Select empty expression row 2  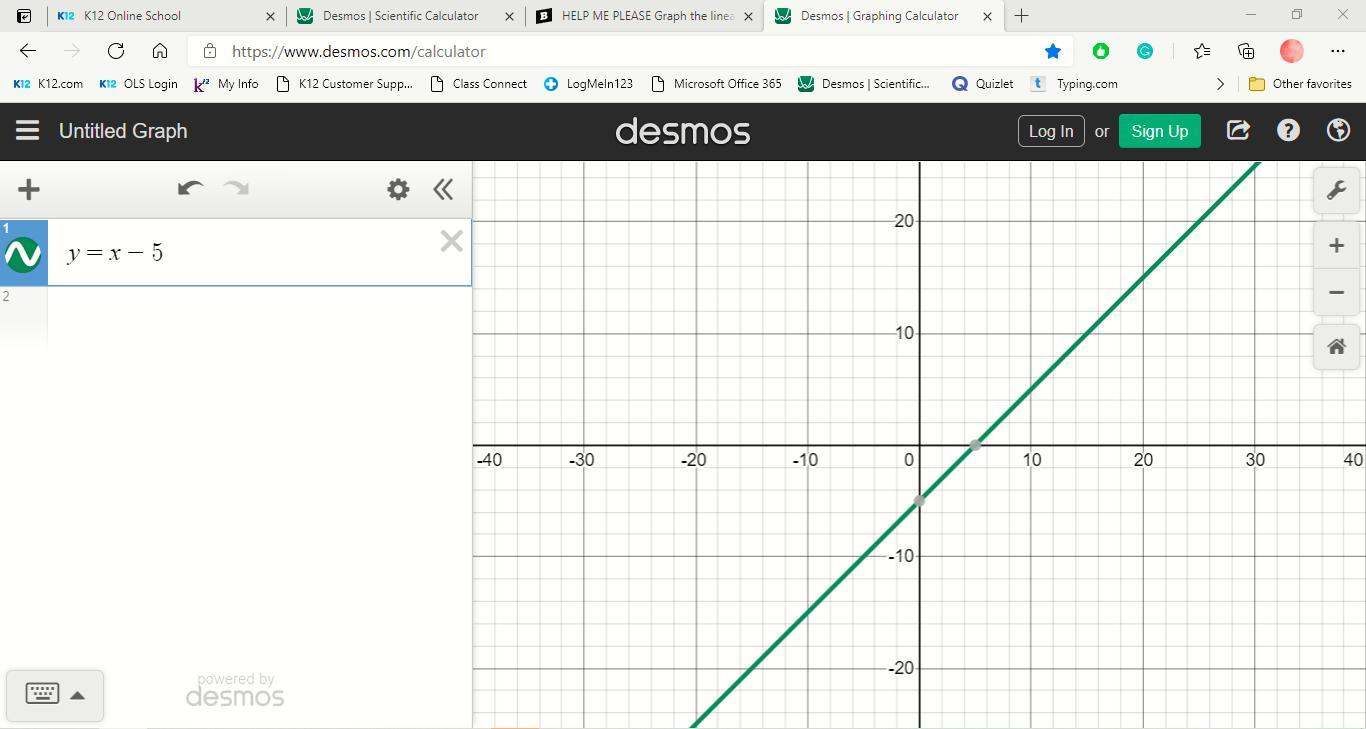pyautogui.click(x=259, y=316)
